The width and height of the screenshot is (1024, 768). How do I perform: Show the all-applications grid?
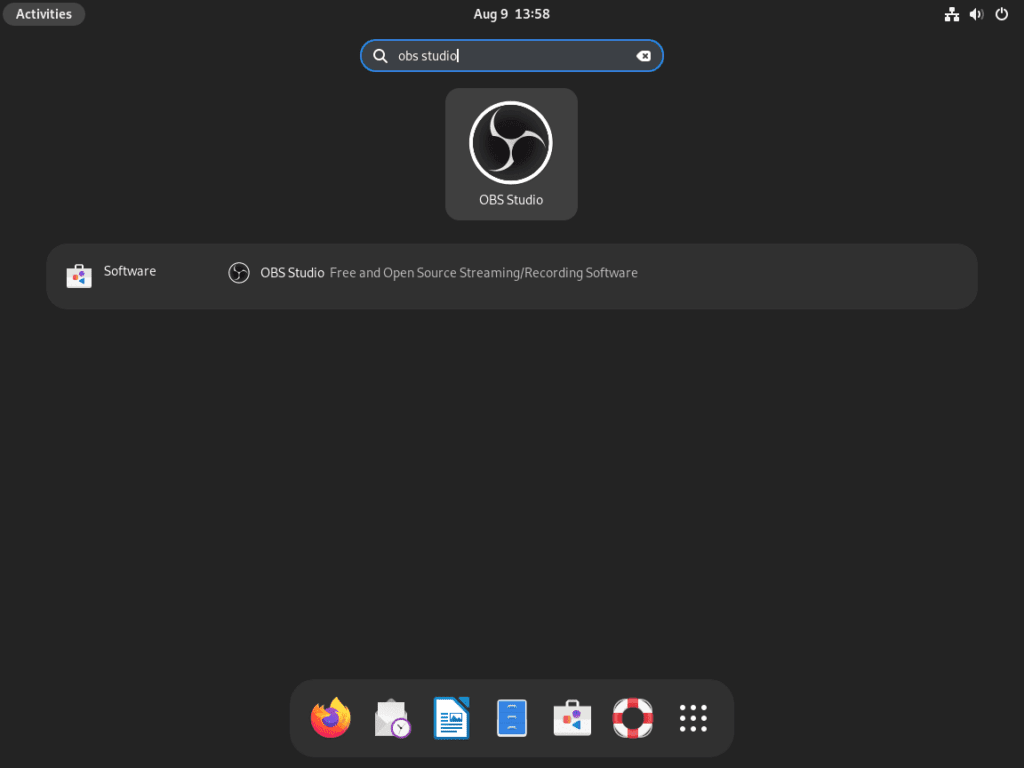pyautogui.click(x=692, y=717)
